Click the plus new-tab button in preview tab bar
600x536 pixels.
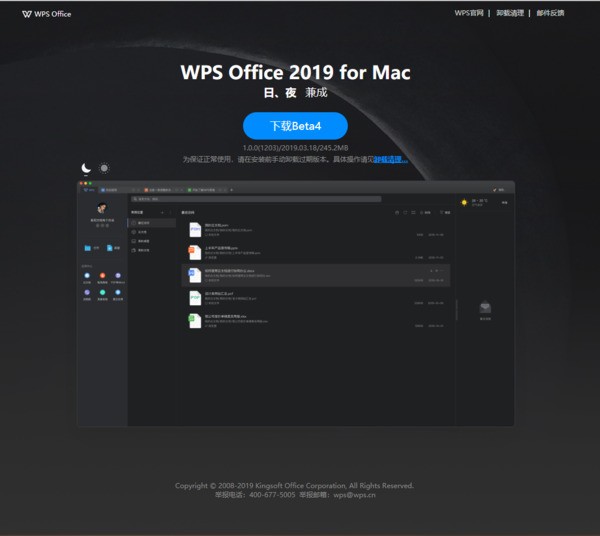232,190
